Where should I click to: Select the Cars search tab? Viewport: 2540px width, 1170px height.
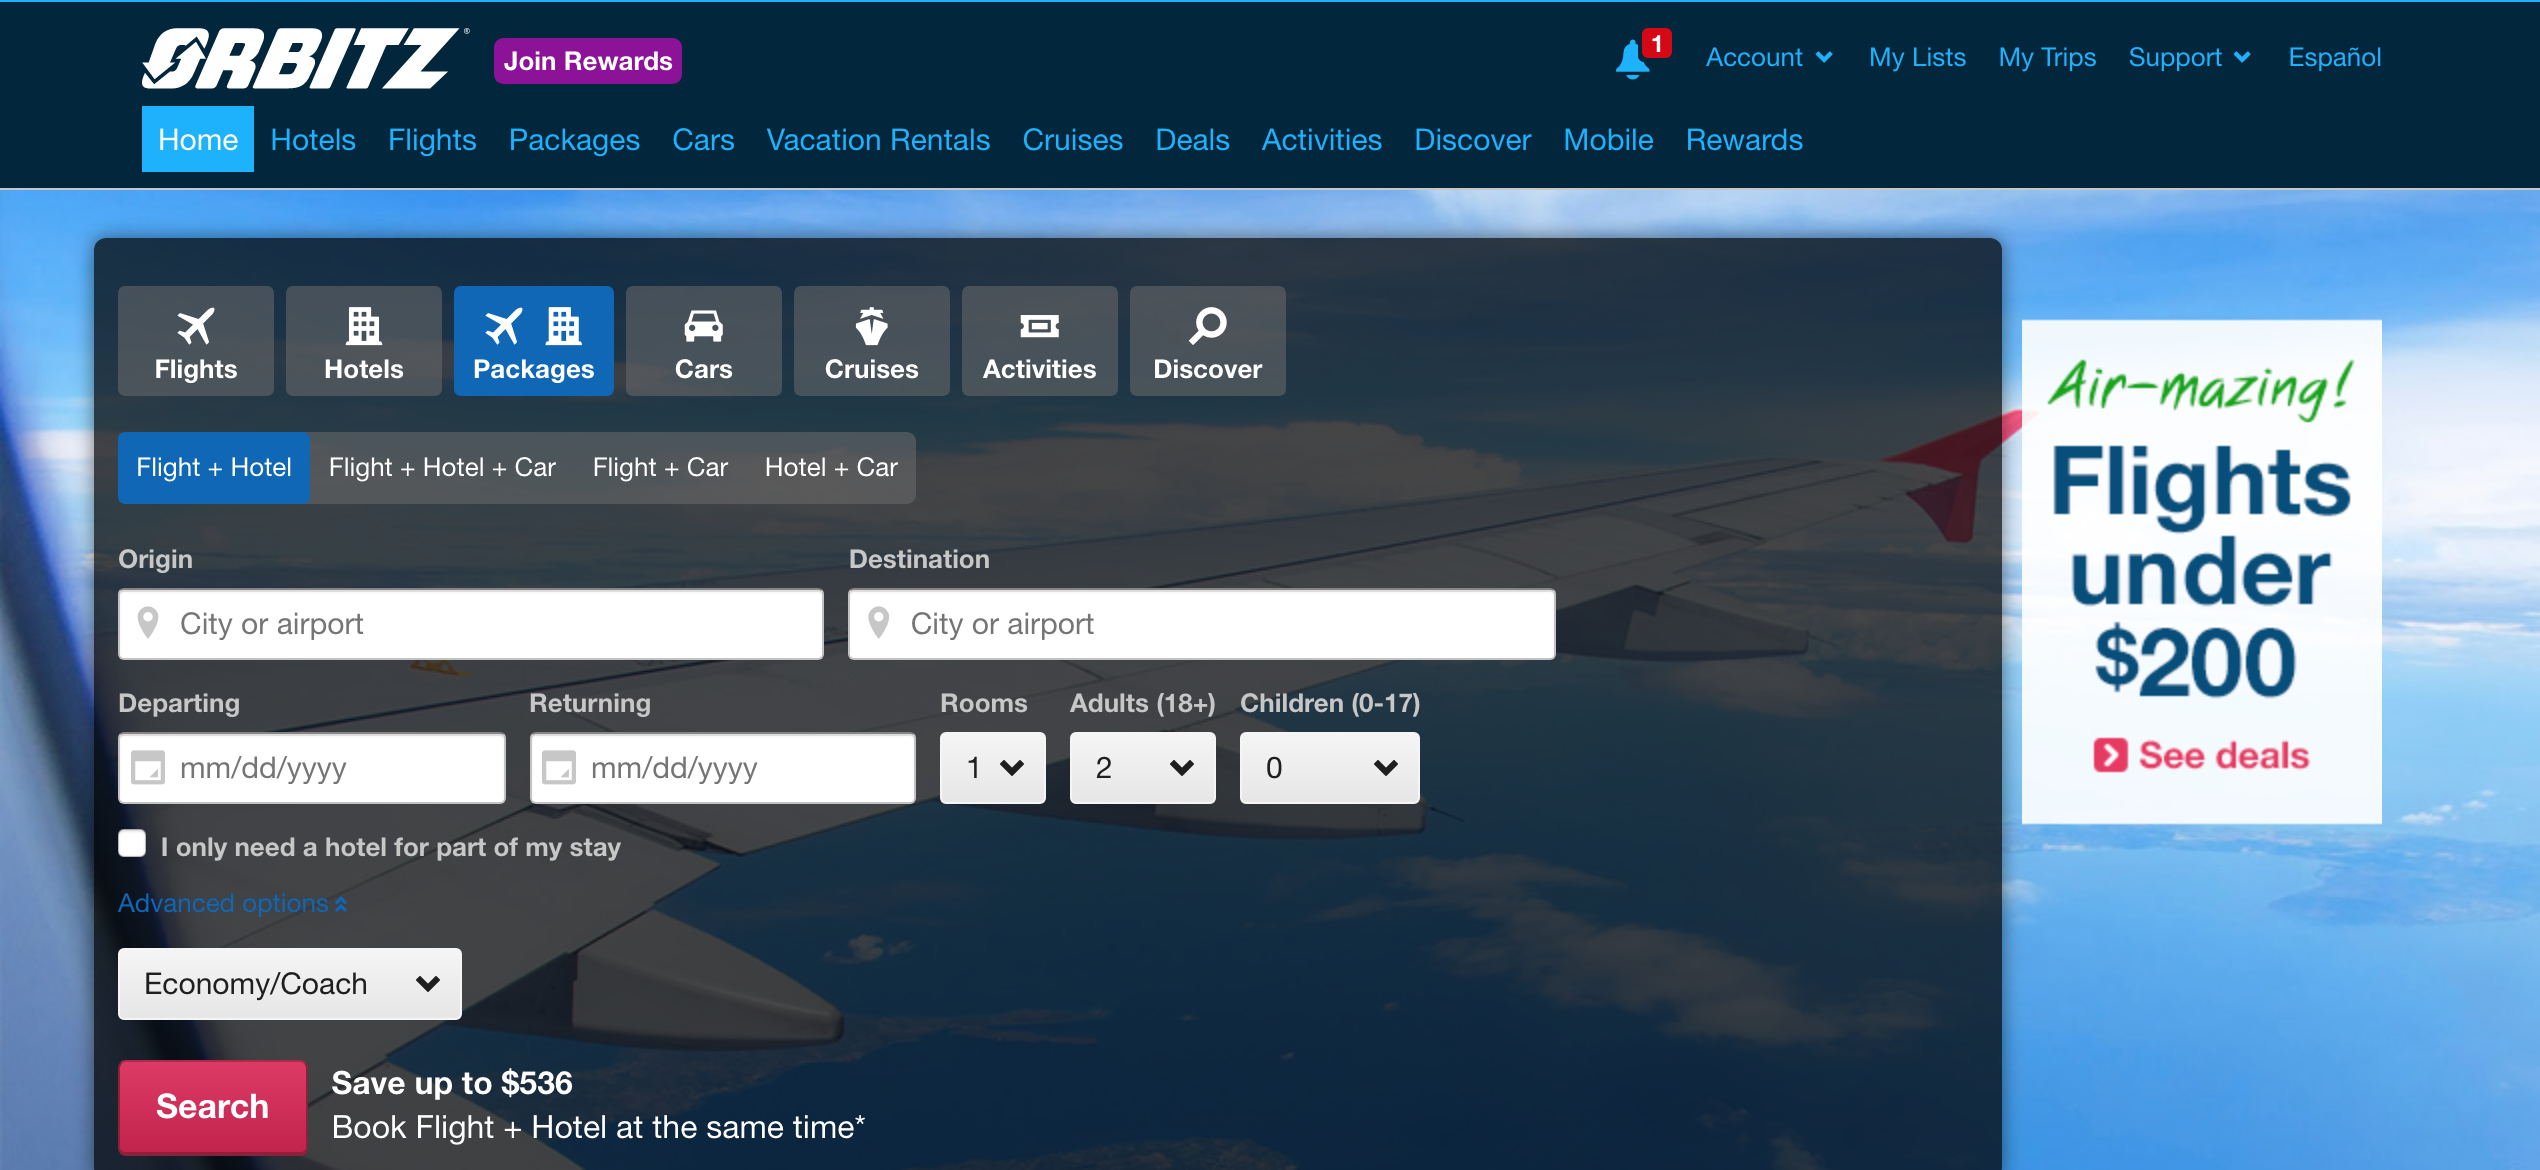point(704,341)
